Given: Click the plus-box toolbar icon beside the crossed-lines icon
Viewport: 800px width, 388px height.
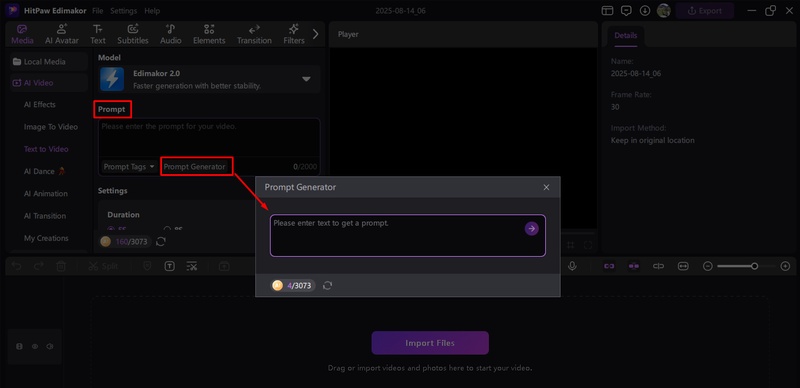Looking at the screenshot, I should (x=223, y=266).
